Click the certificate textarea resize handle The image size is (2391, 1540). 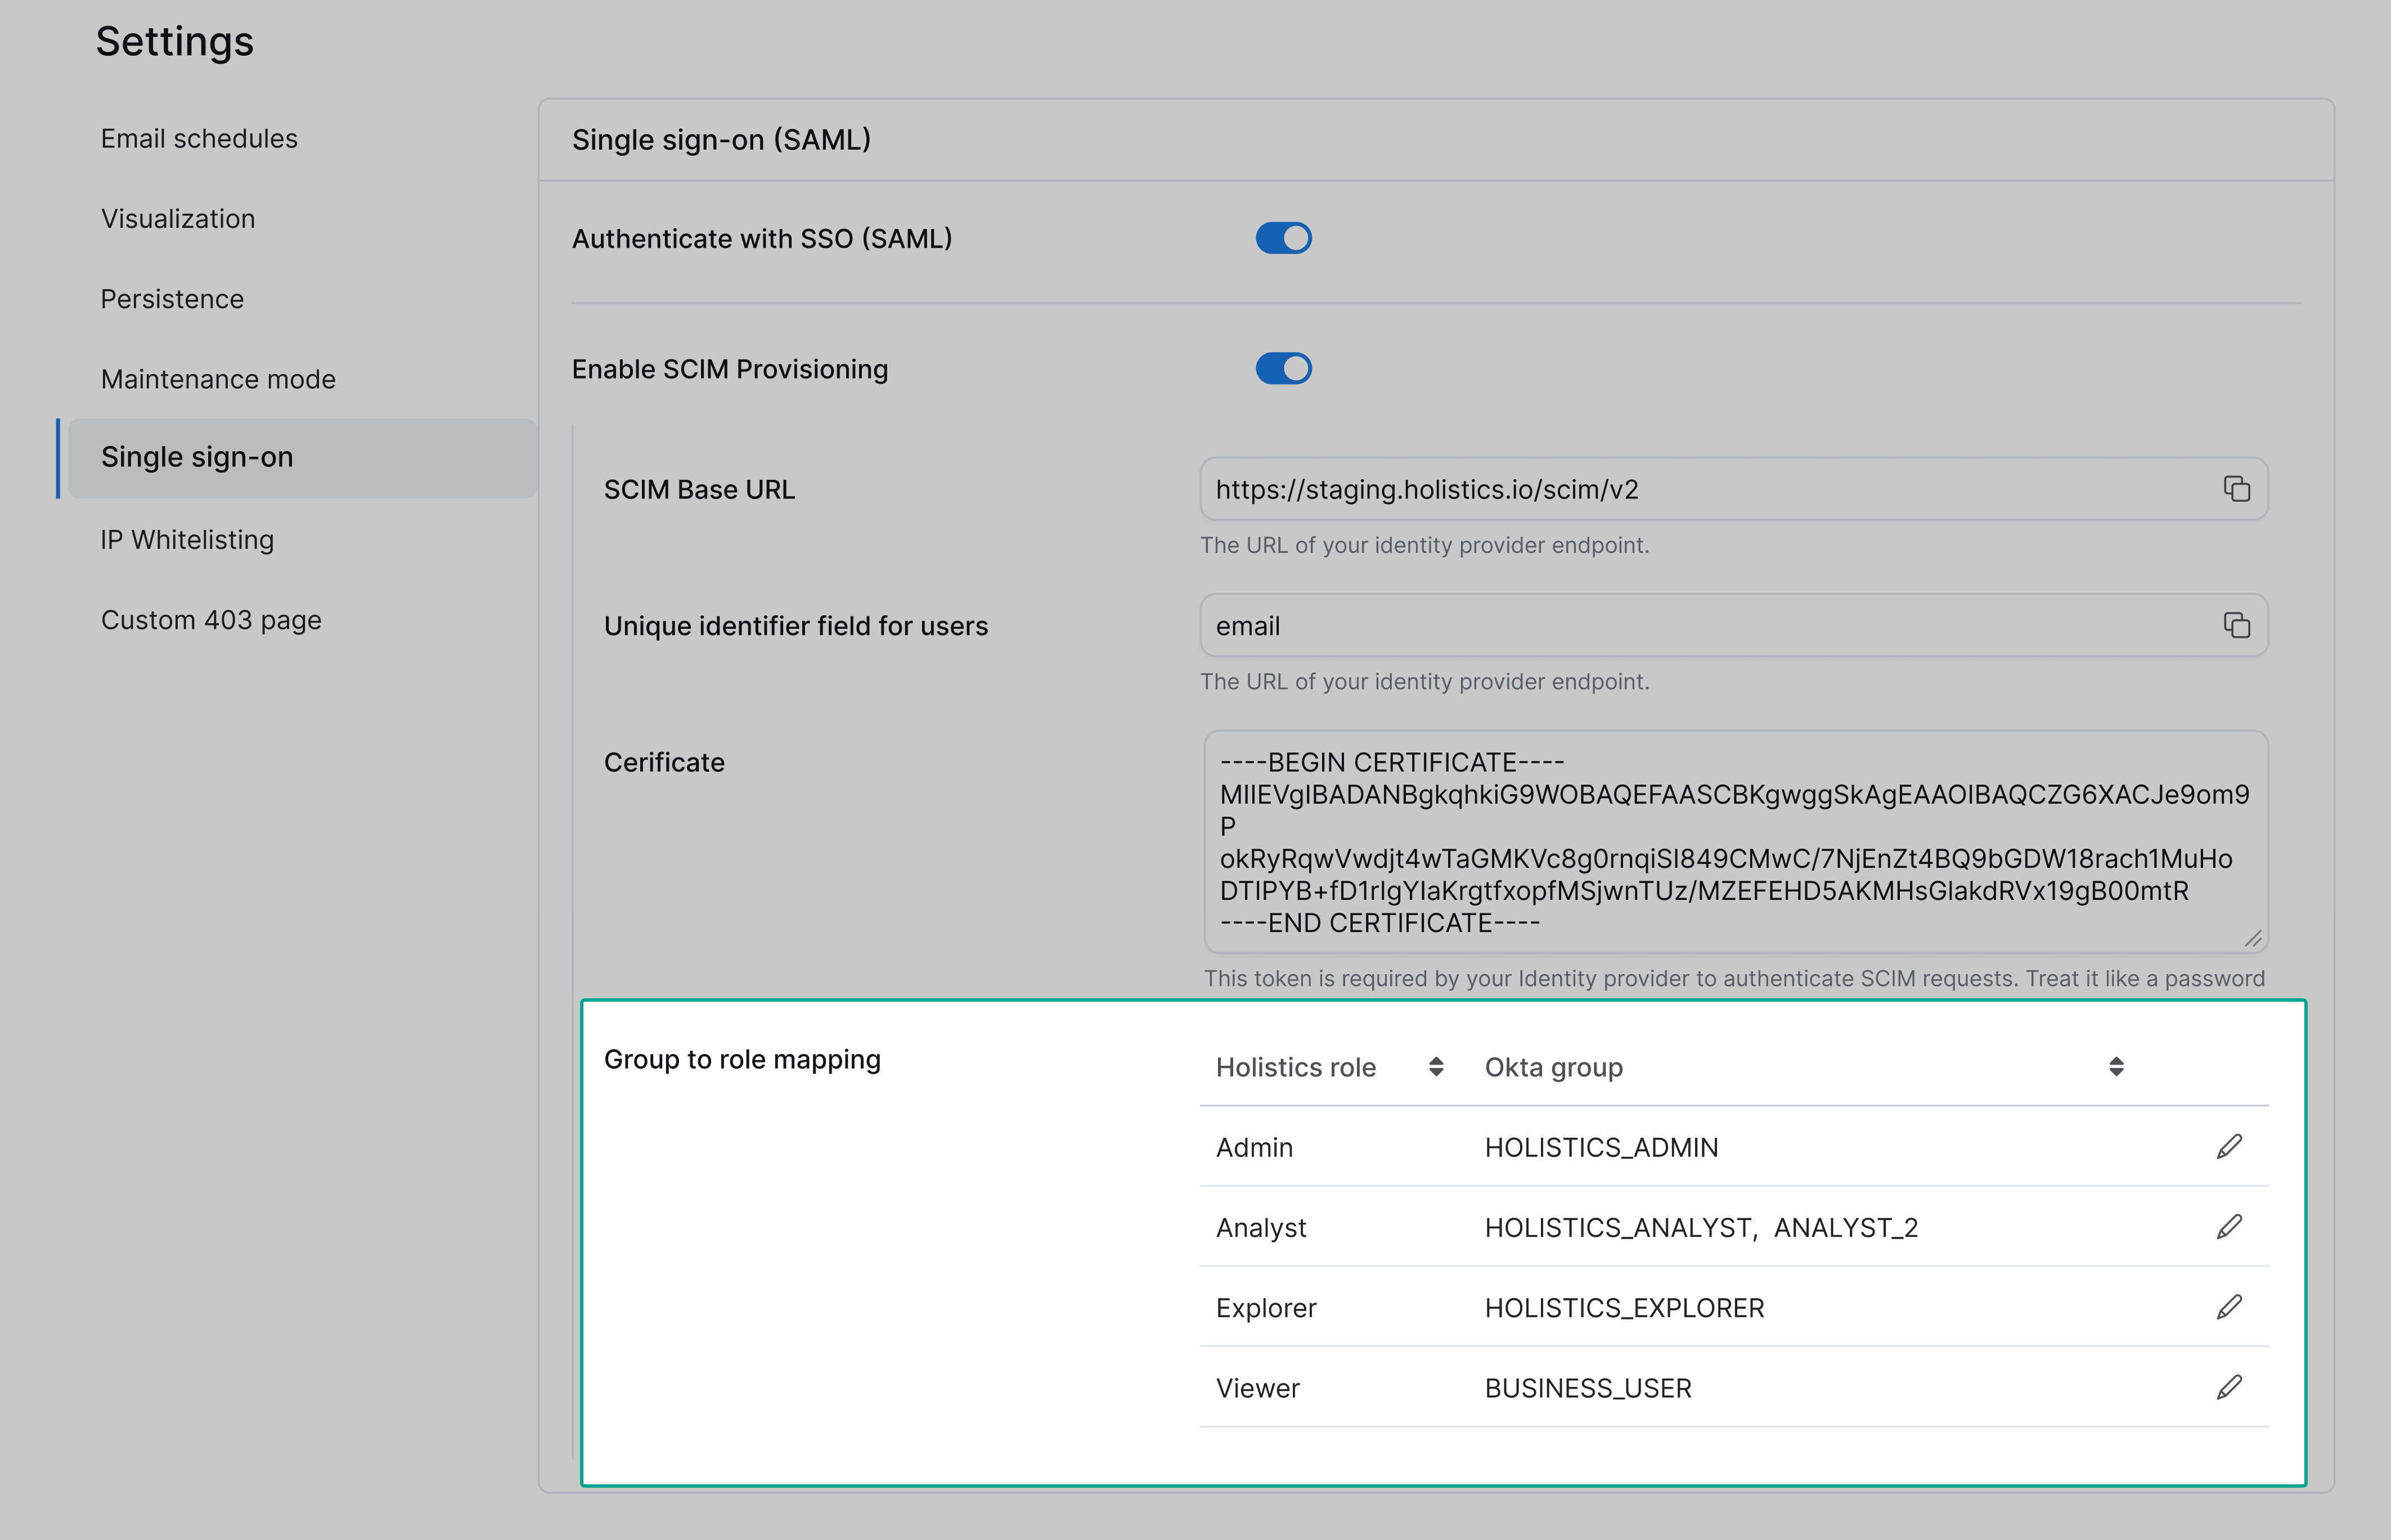coord(2253,938)
